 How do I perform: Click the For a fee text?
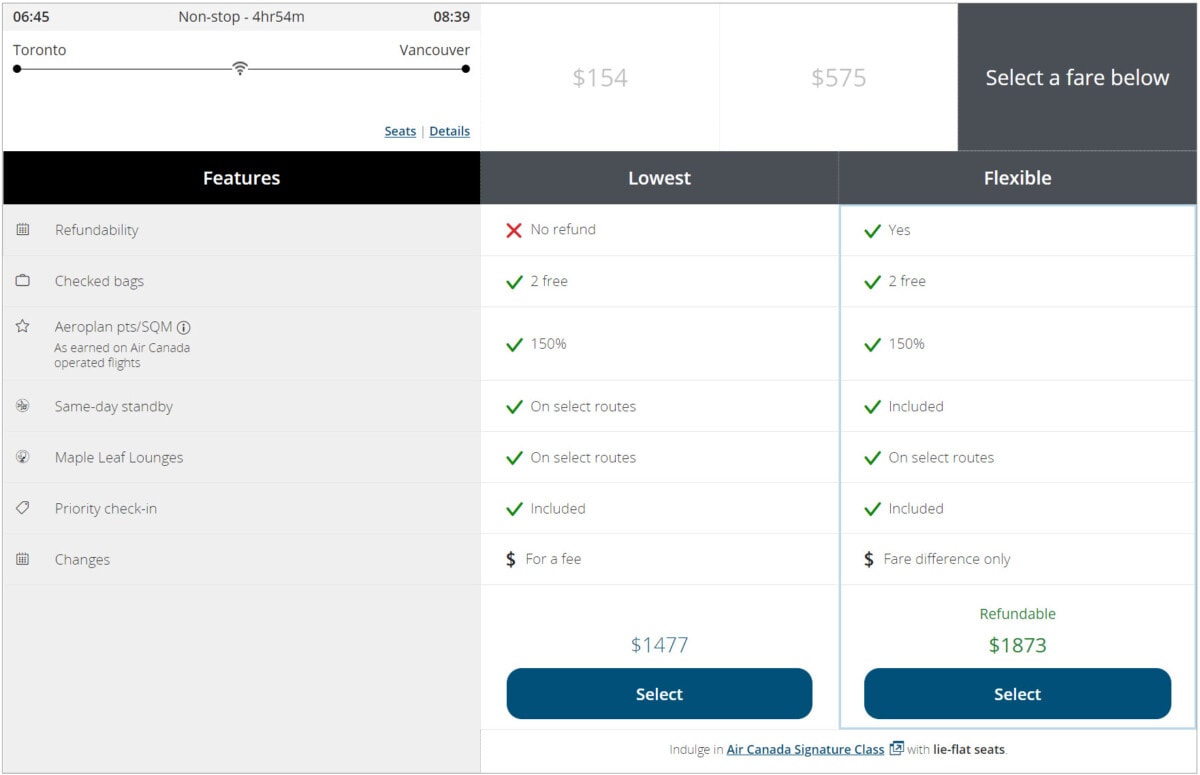553,559
